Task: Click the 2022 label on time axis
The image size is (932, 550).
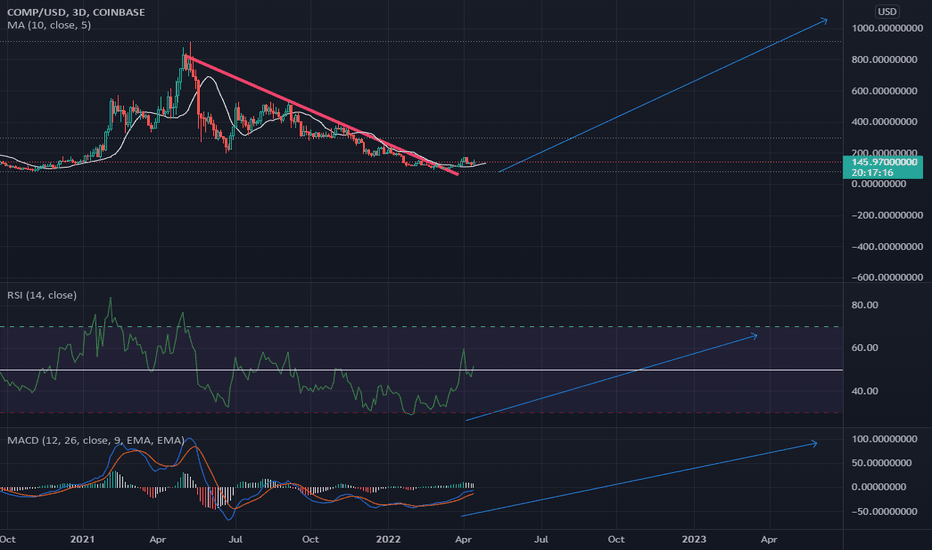Action: (388, 539)
